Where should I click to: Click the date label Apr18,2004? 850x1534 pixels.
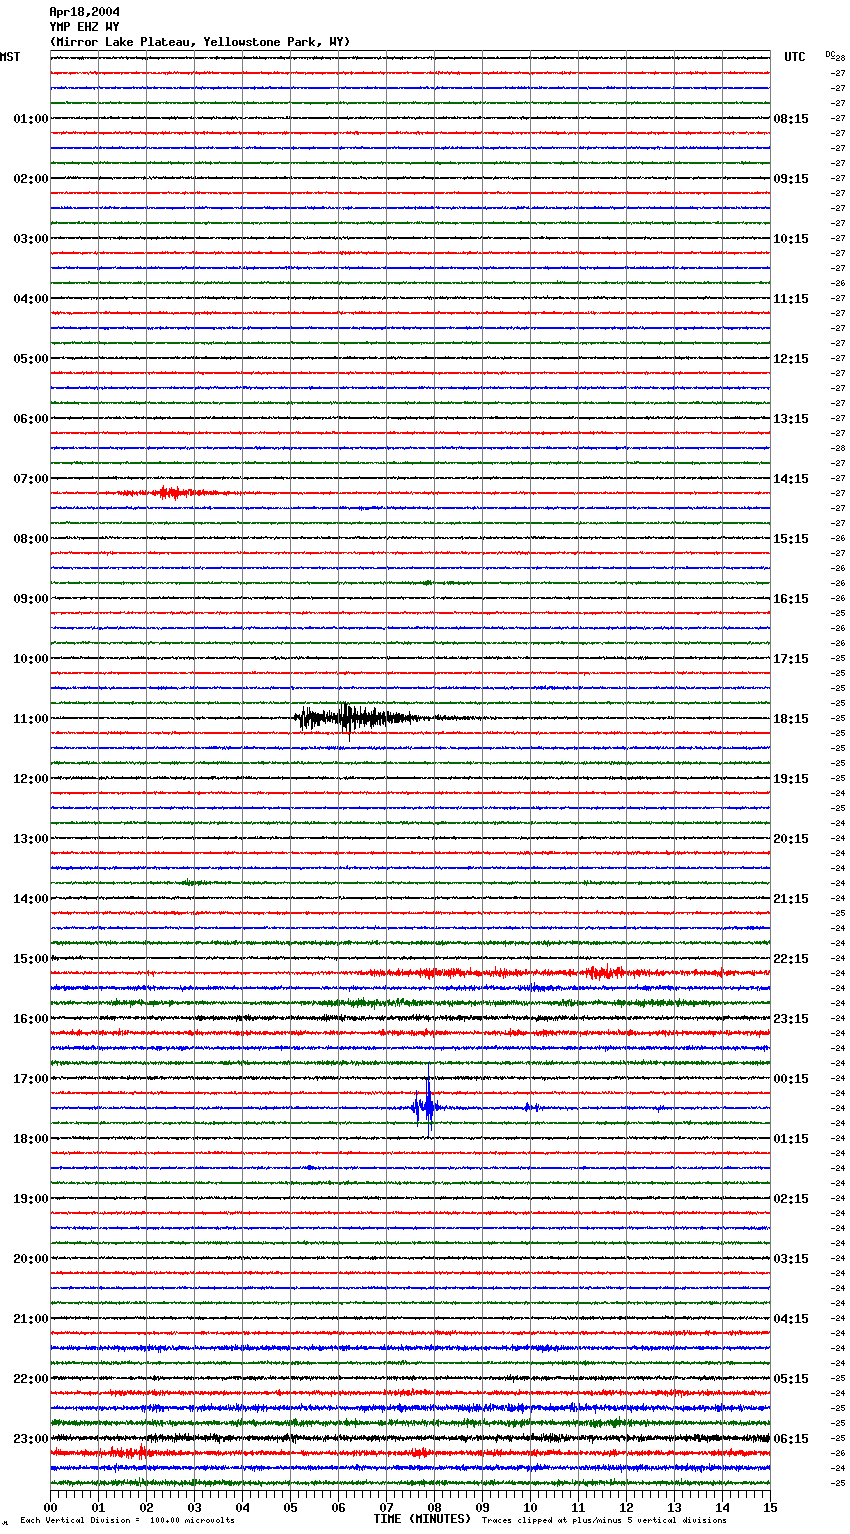tap(84, 12)
